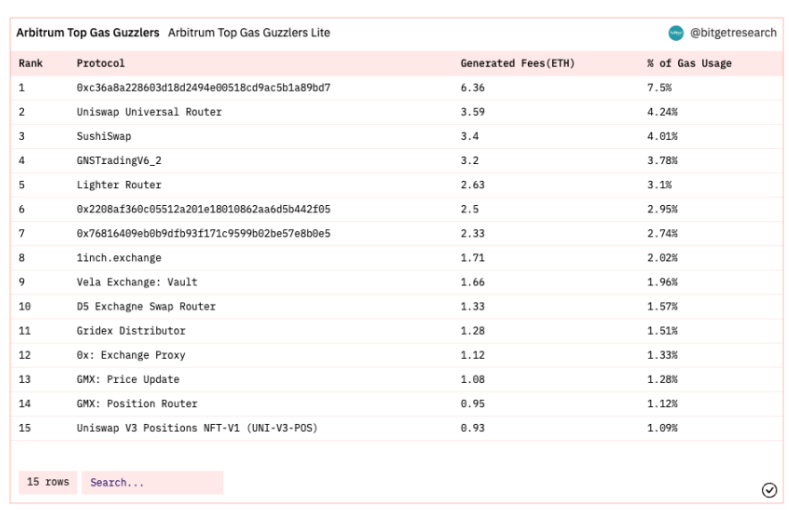The image size is (789, 510).
Task: Select address 0x76816409eb0b9dfb93f171c9599b02be57e8b0e5
Action: click(203, 233)
